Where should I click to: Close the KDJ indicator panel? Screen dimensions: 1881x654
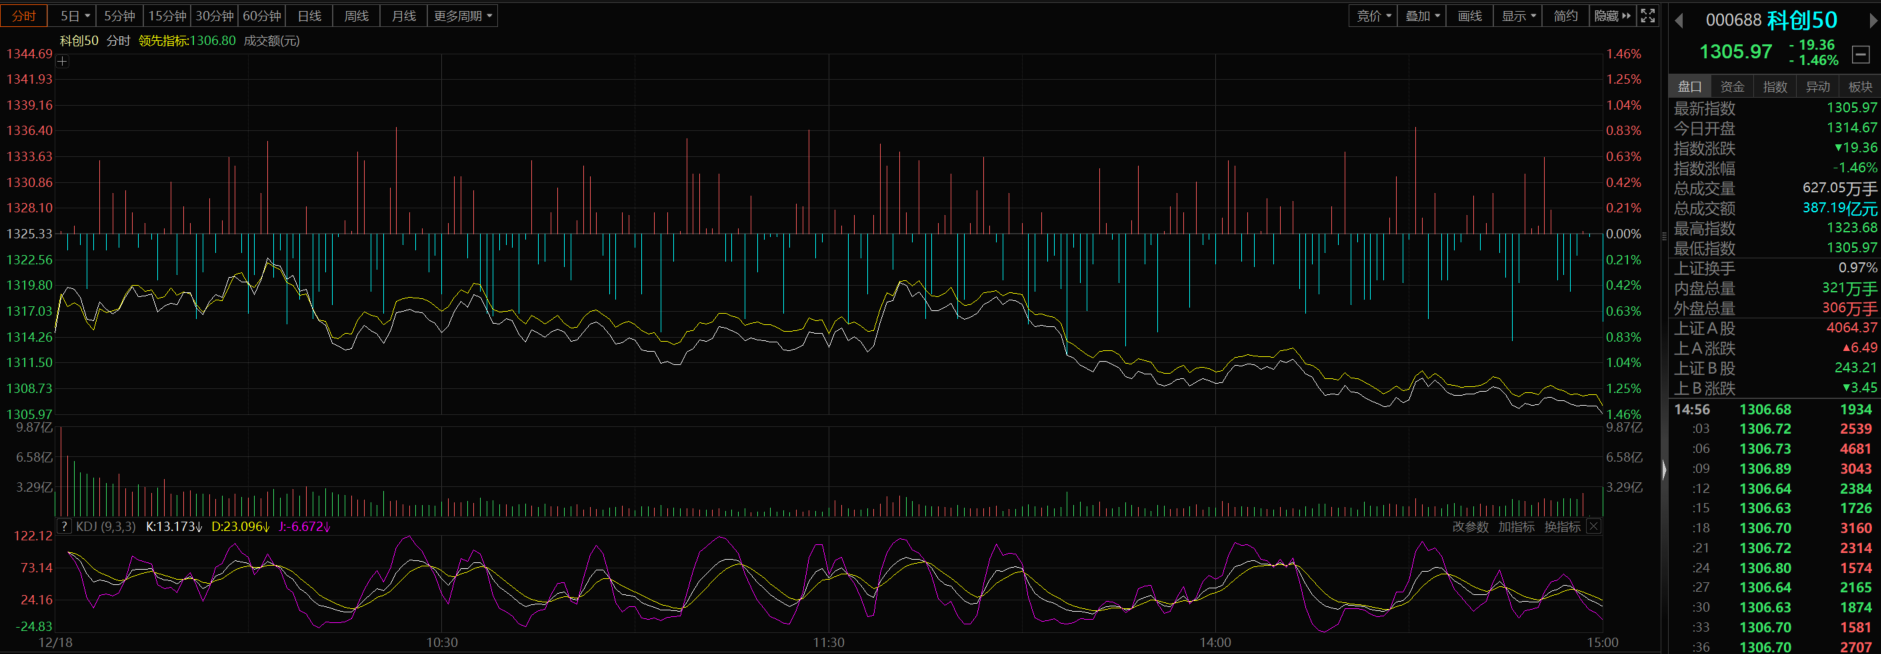[1594, 526]
